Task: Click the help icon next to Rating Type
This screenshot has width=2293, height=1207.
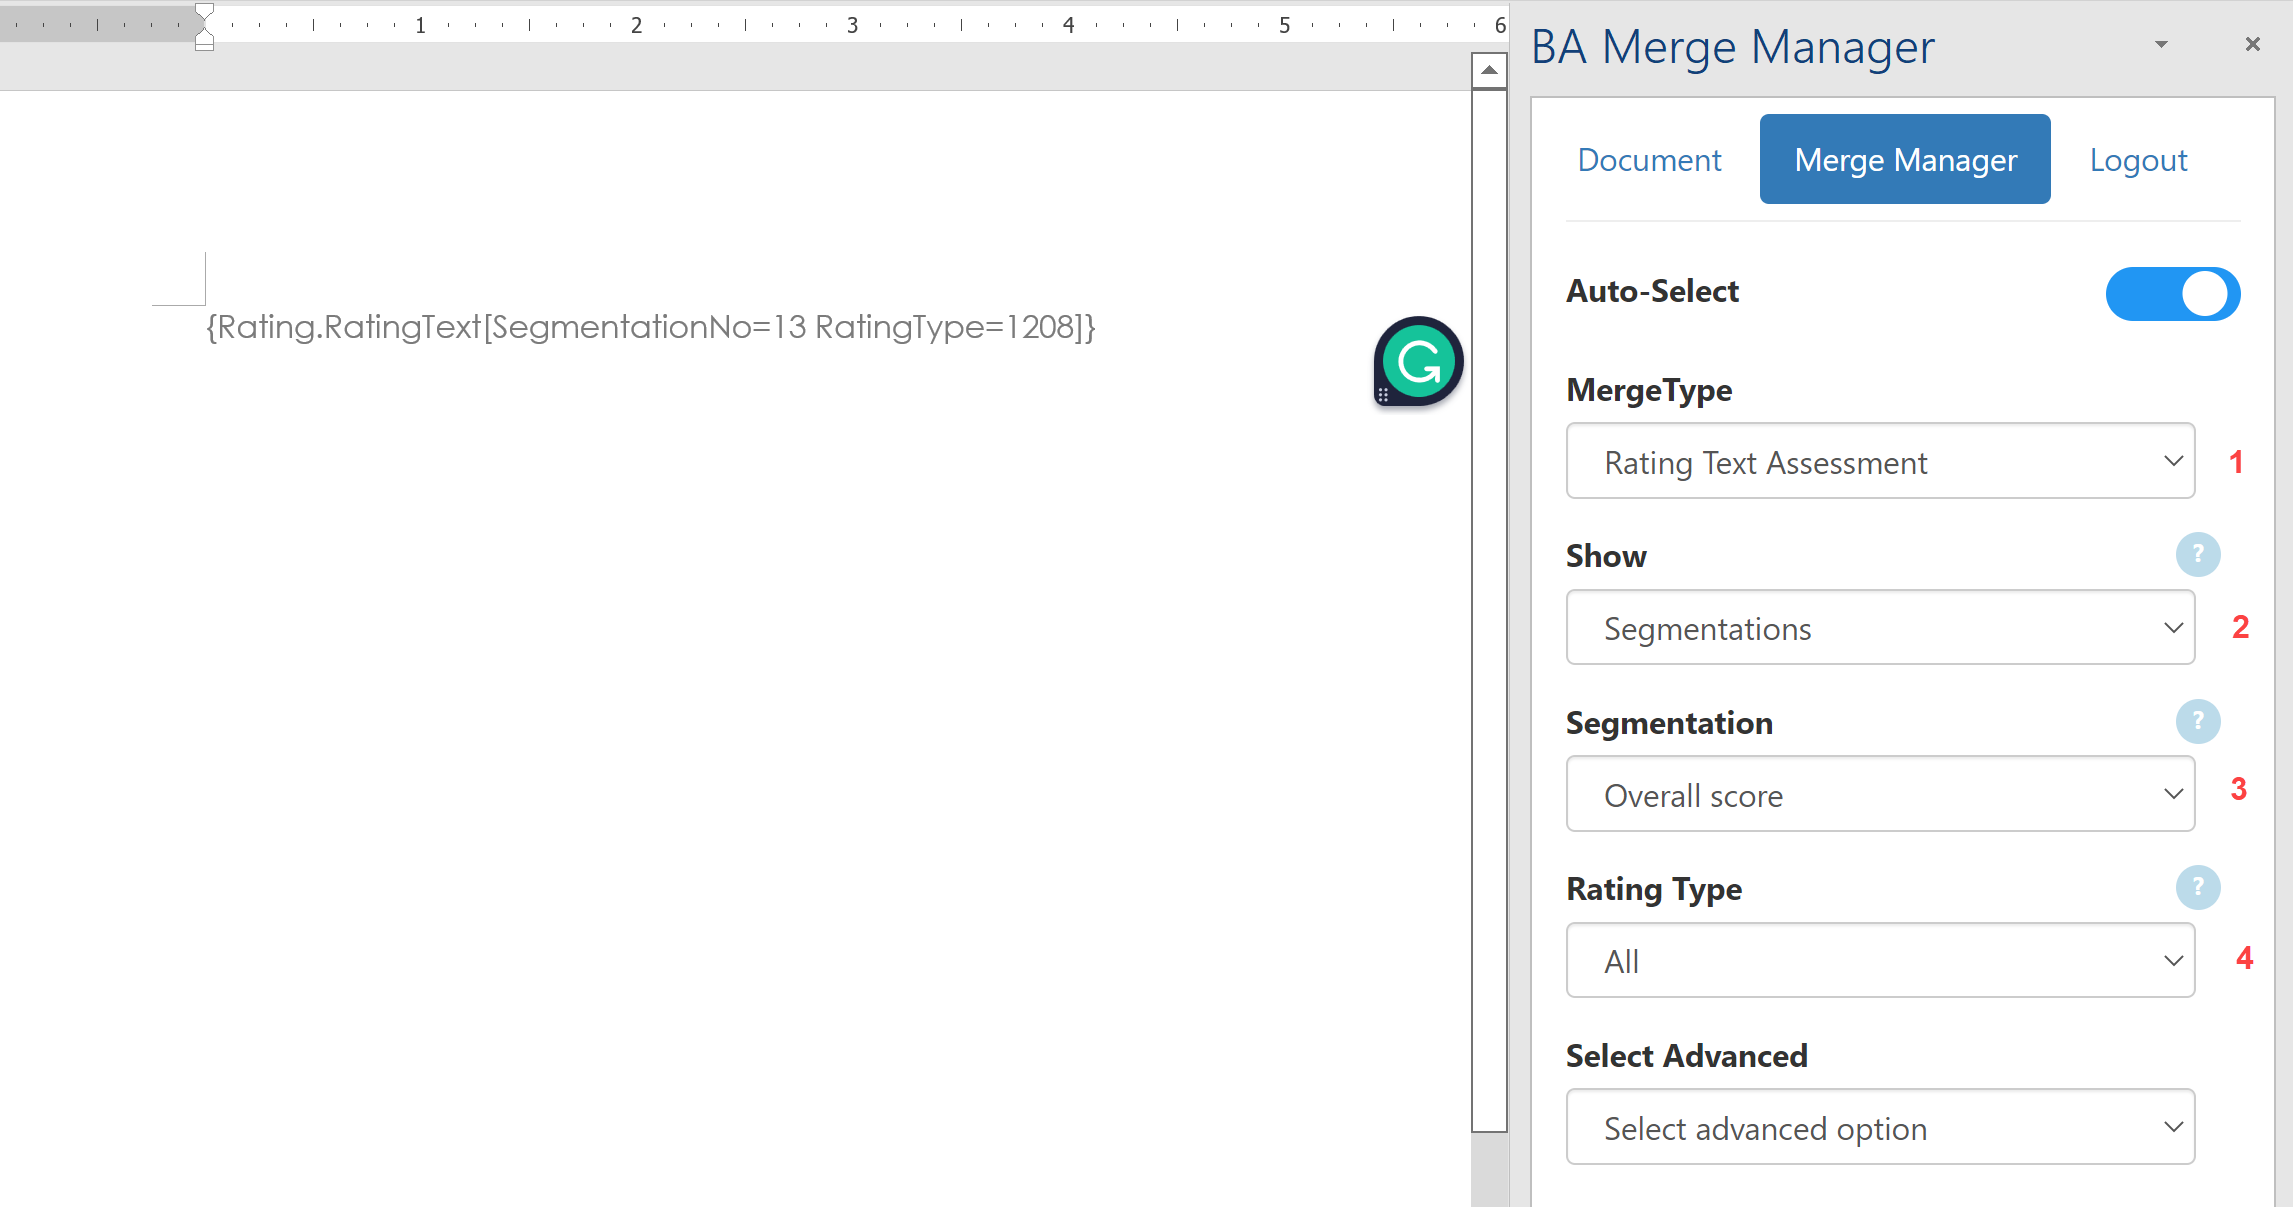Action: [2198, 887]
